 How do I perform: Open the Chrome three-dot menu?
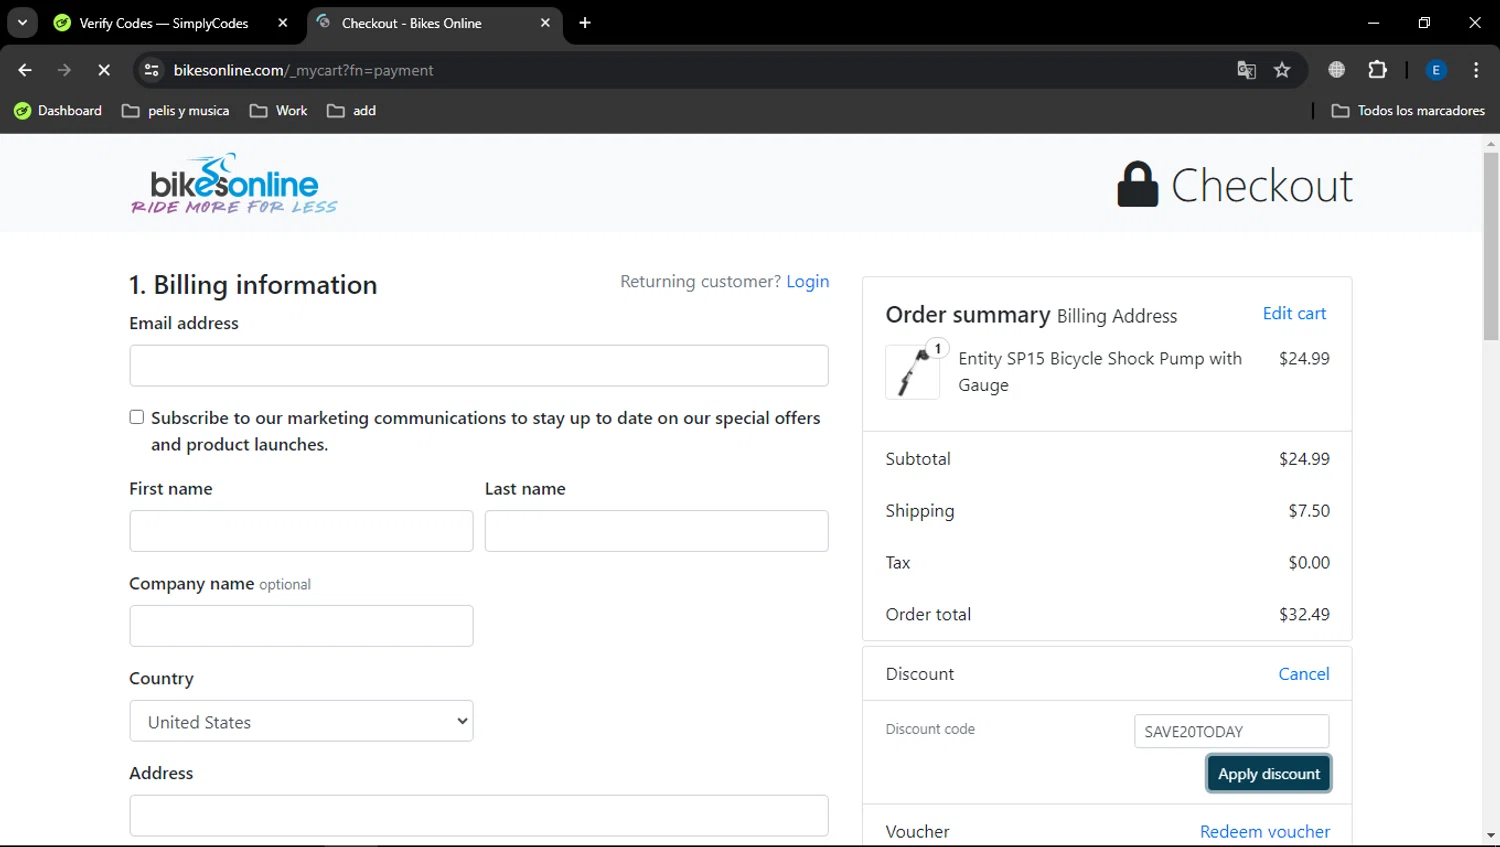[1476, 70]
